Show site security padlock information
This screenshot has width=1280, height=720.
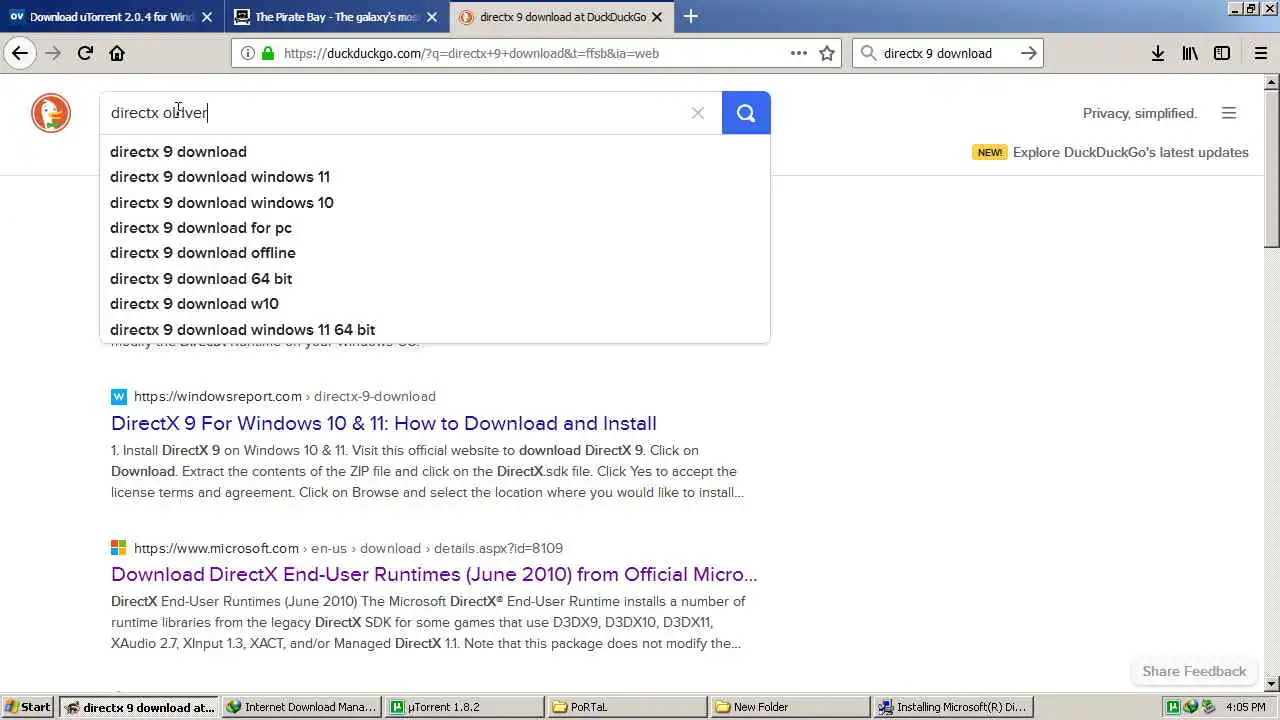267,53
